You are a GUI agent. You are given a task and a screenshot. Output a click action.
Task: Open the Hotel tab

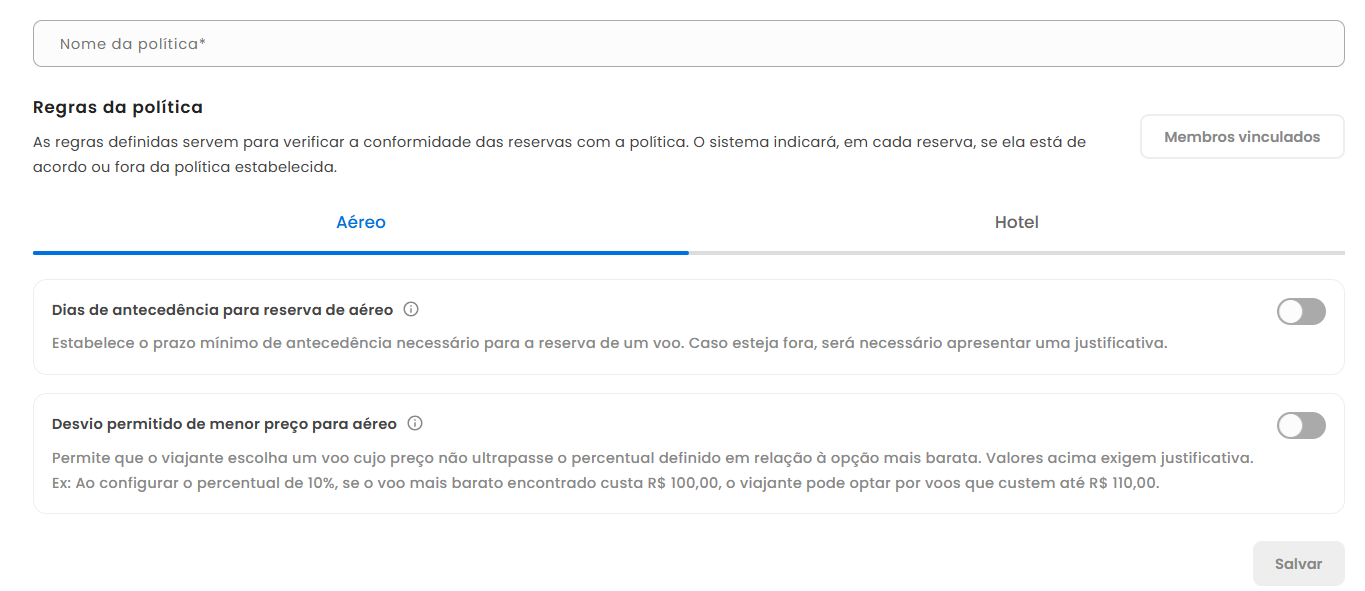coord(1016,222)
